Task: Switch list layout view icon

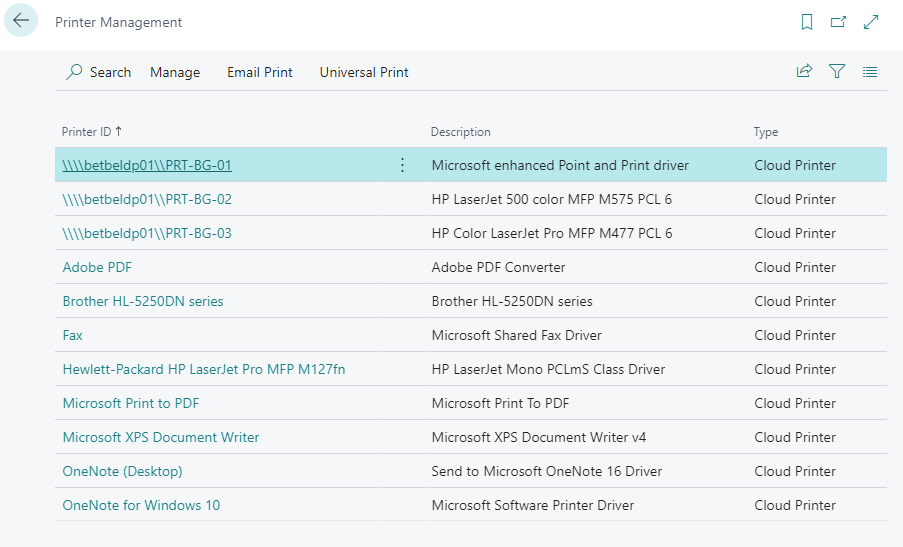Action: (870, 72)
